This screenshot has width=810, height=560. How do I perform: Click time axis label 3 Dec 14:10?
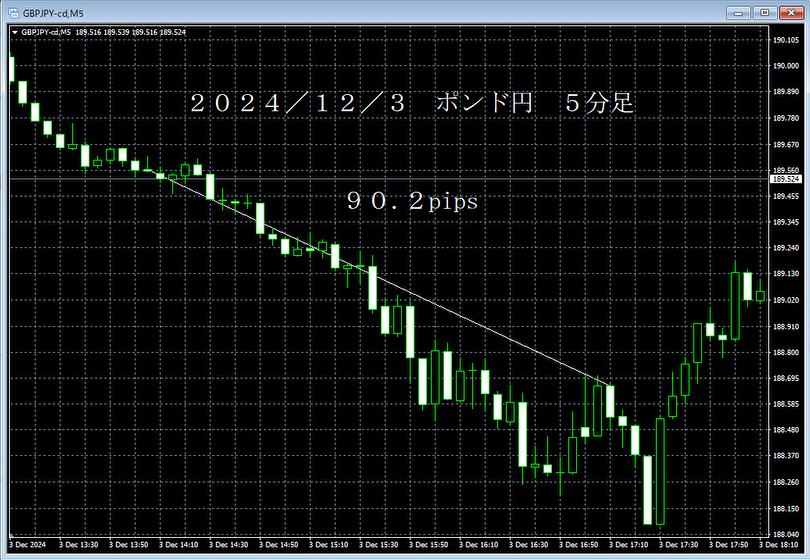[179, 545]
